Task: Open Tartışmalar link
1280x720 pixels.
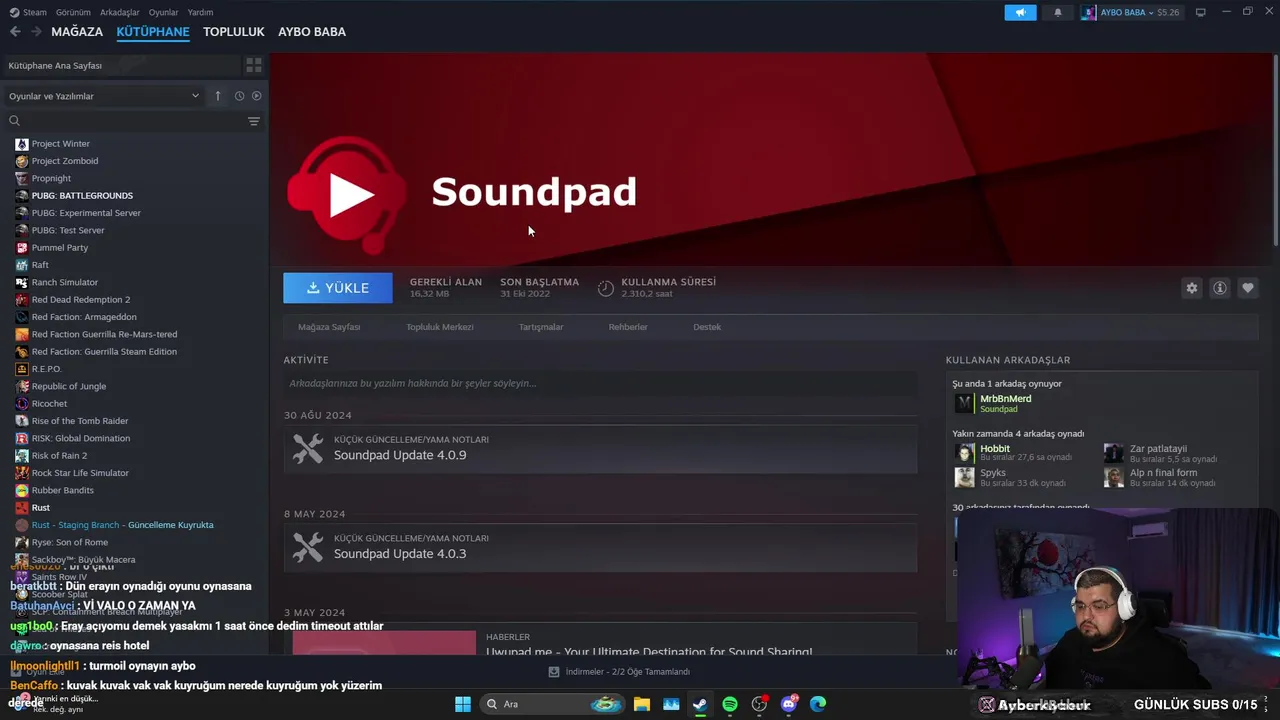Action: tap(541, 327)
